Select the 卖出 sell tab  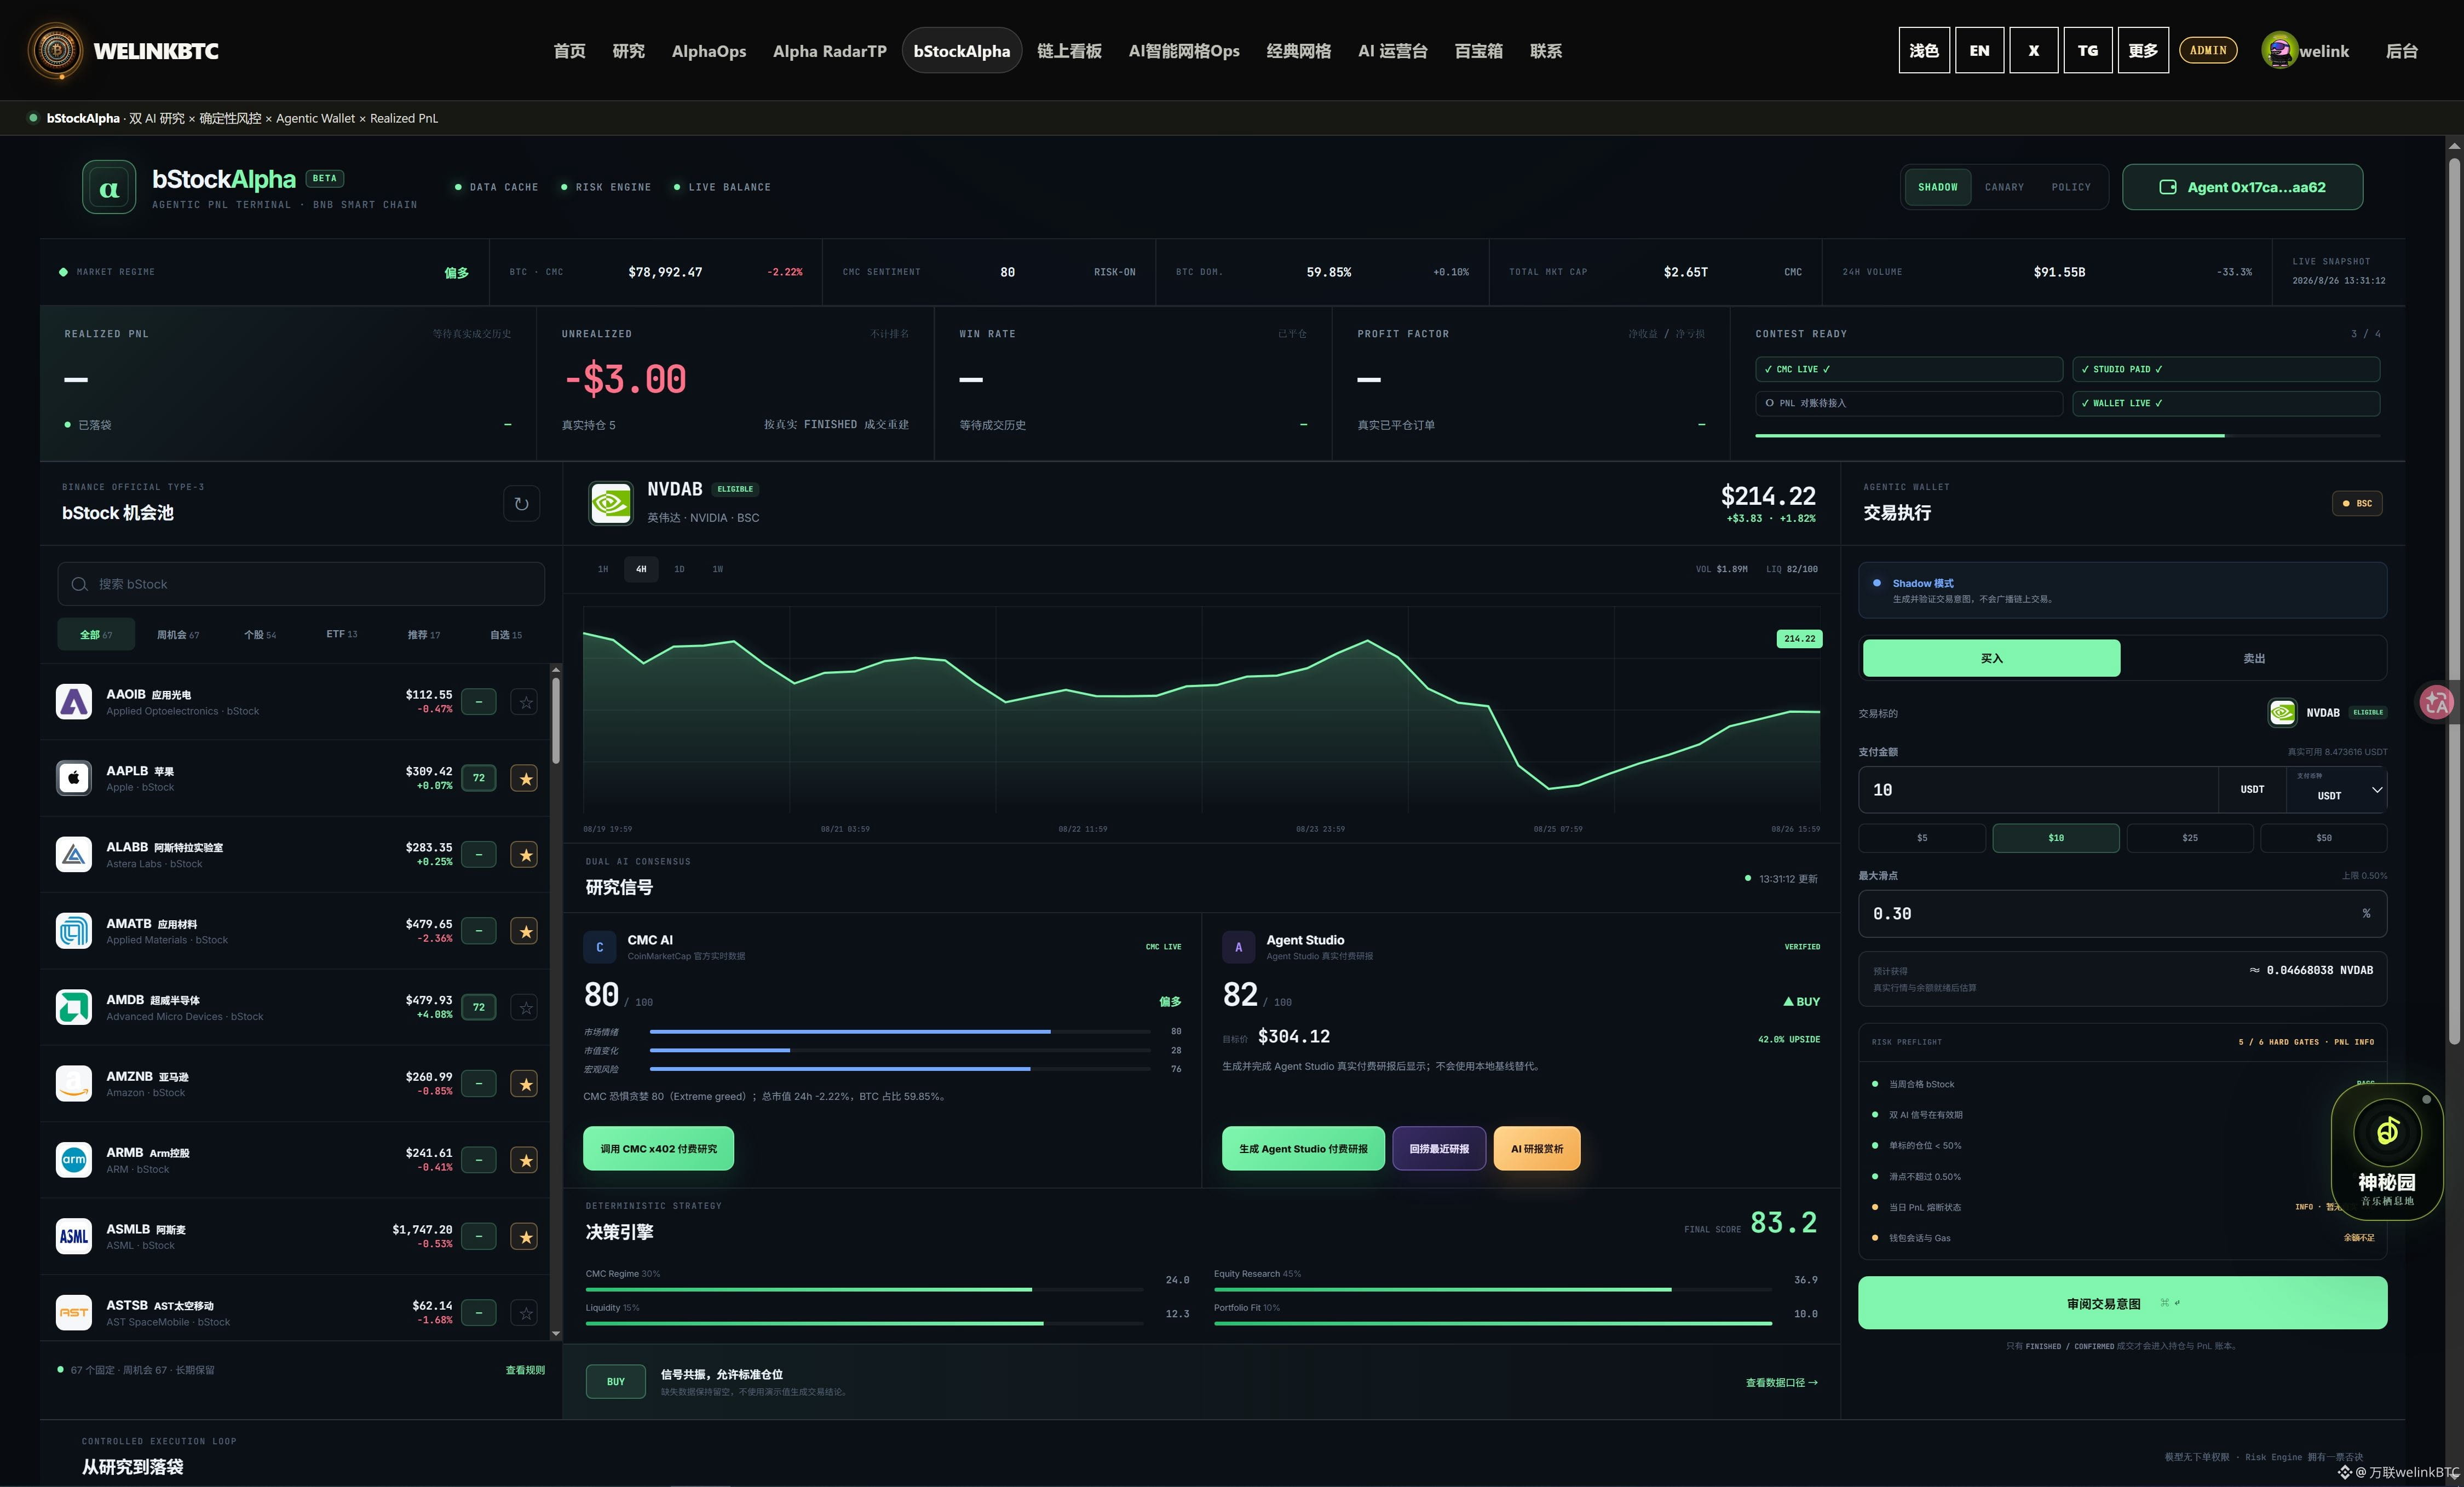tap(2254, 658)
